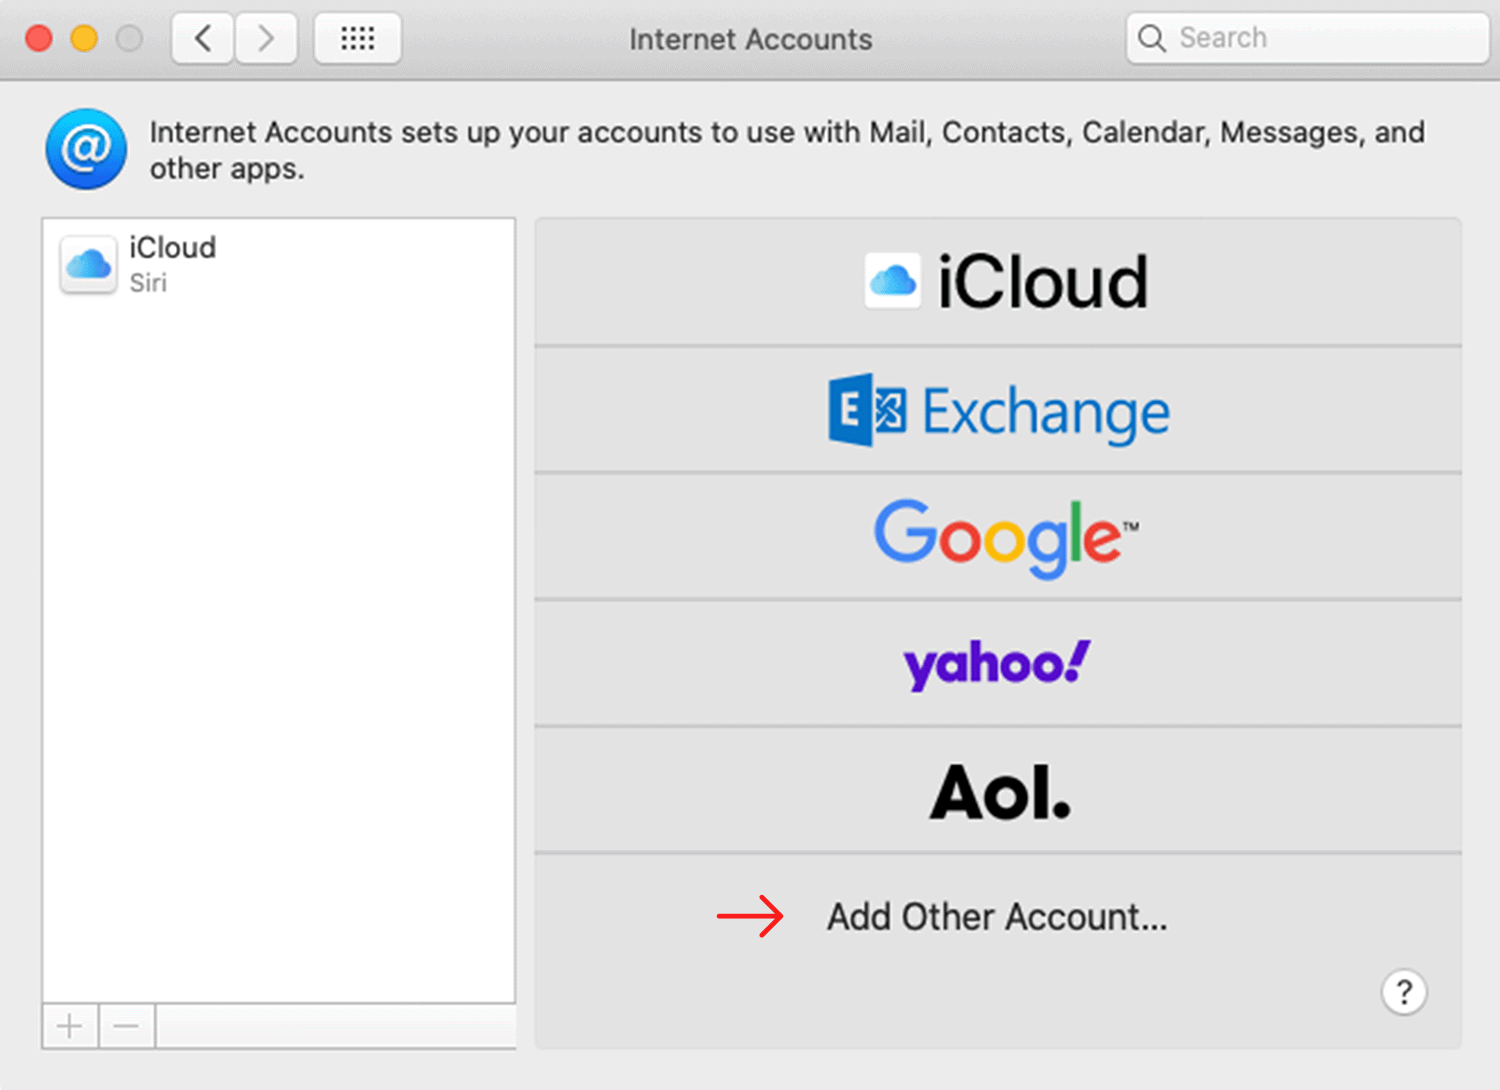
Task: Choose Google as the account provider
Action: (998, 537)
